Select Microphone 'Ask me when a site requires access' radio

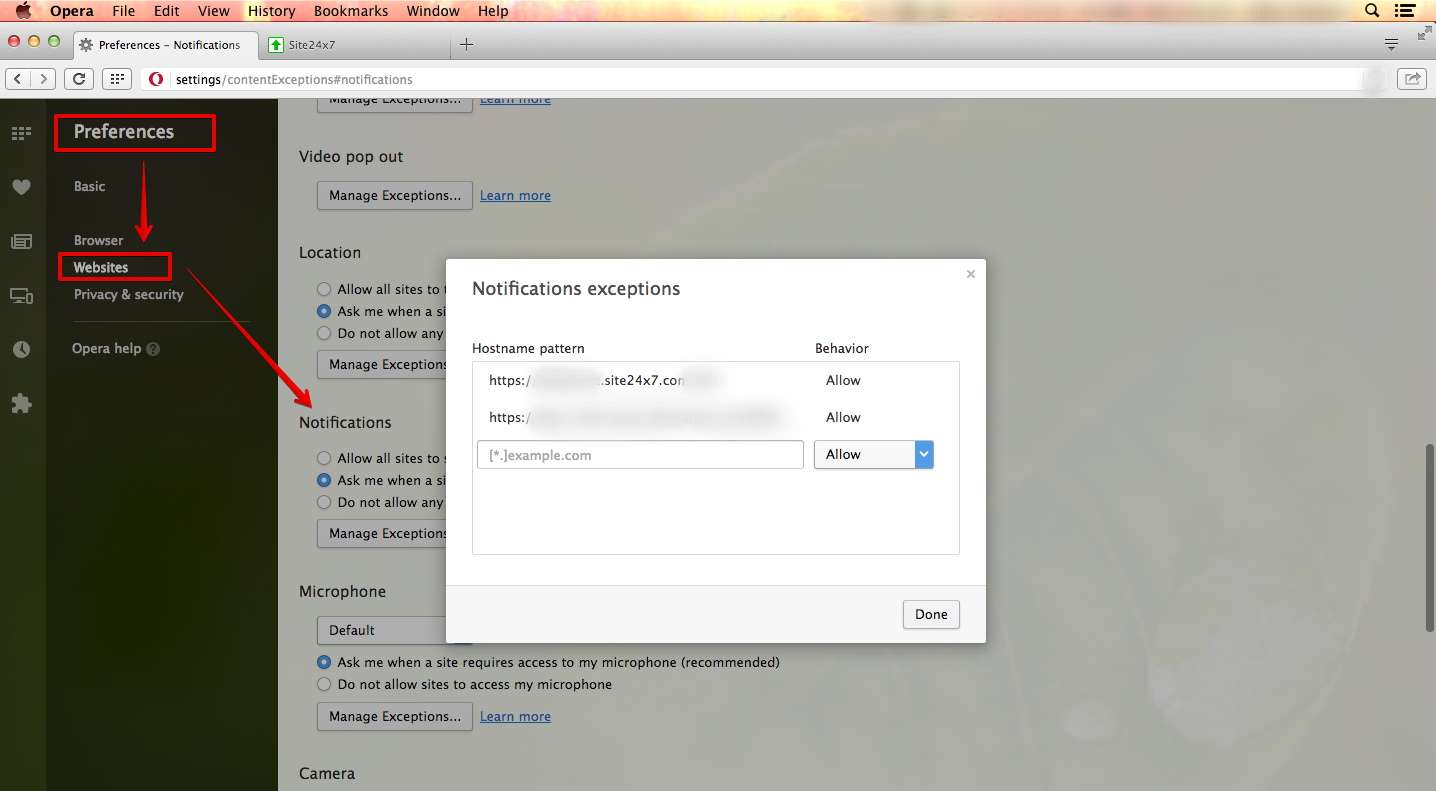[x=324, y=662]
